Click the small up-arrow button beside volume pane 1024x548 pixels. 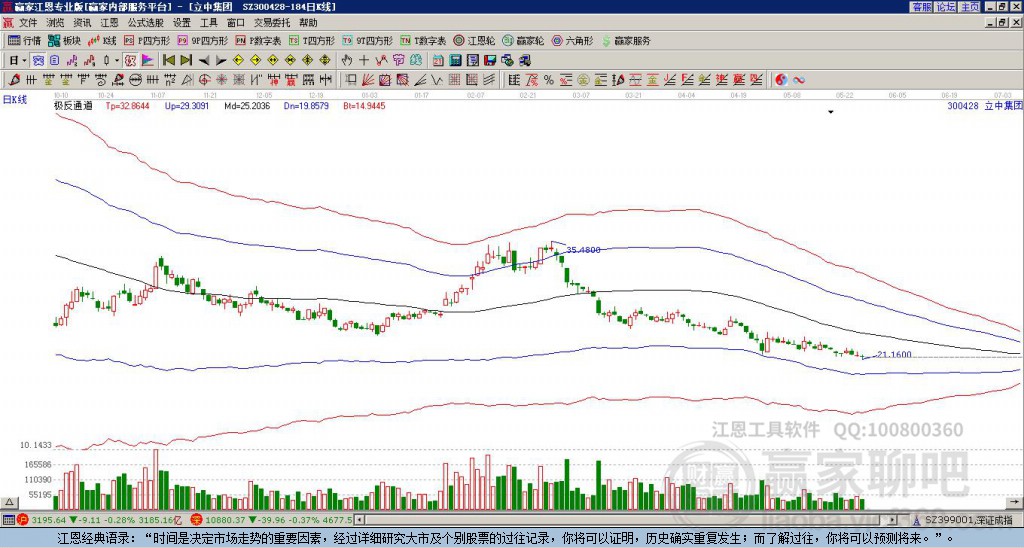tap(9, 502)
